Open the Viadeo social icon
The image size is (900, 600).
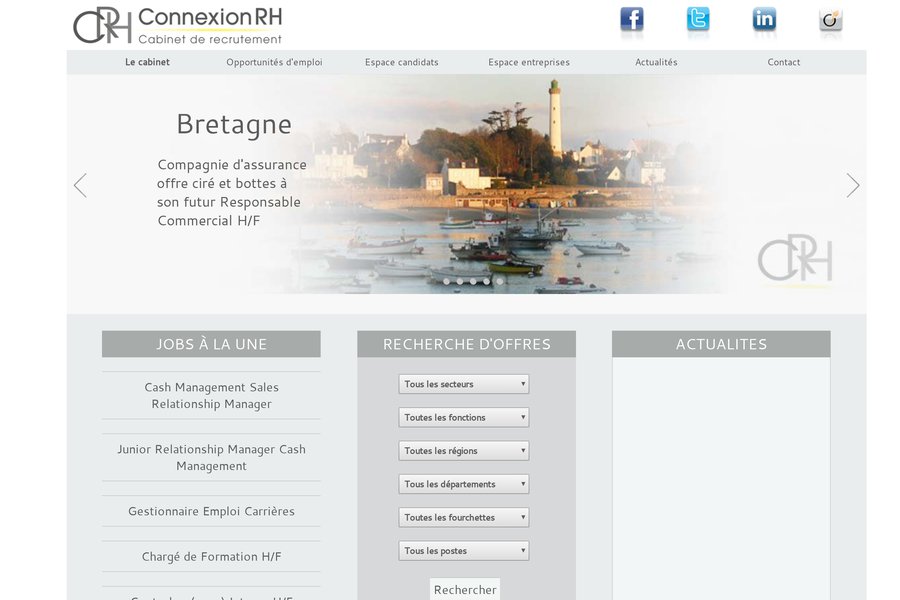pos(831,20)
